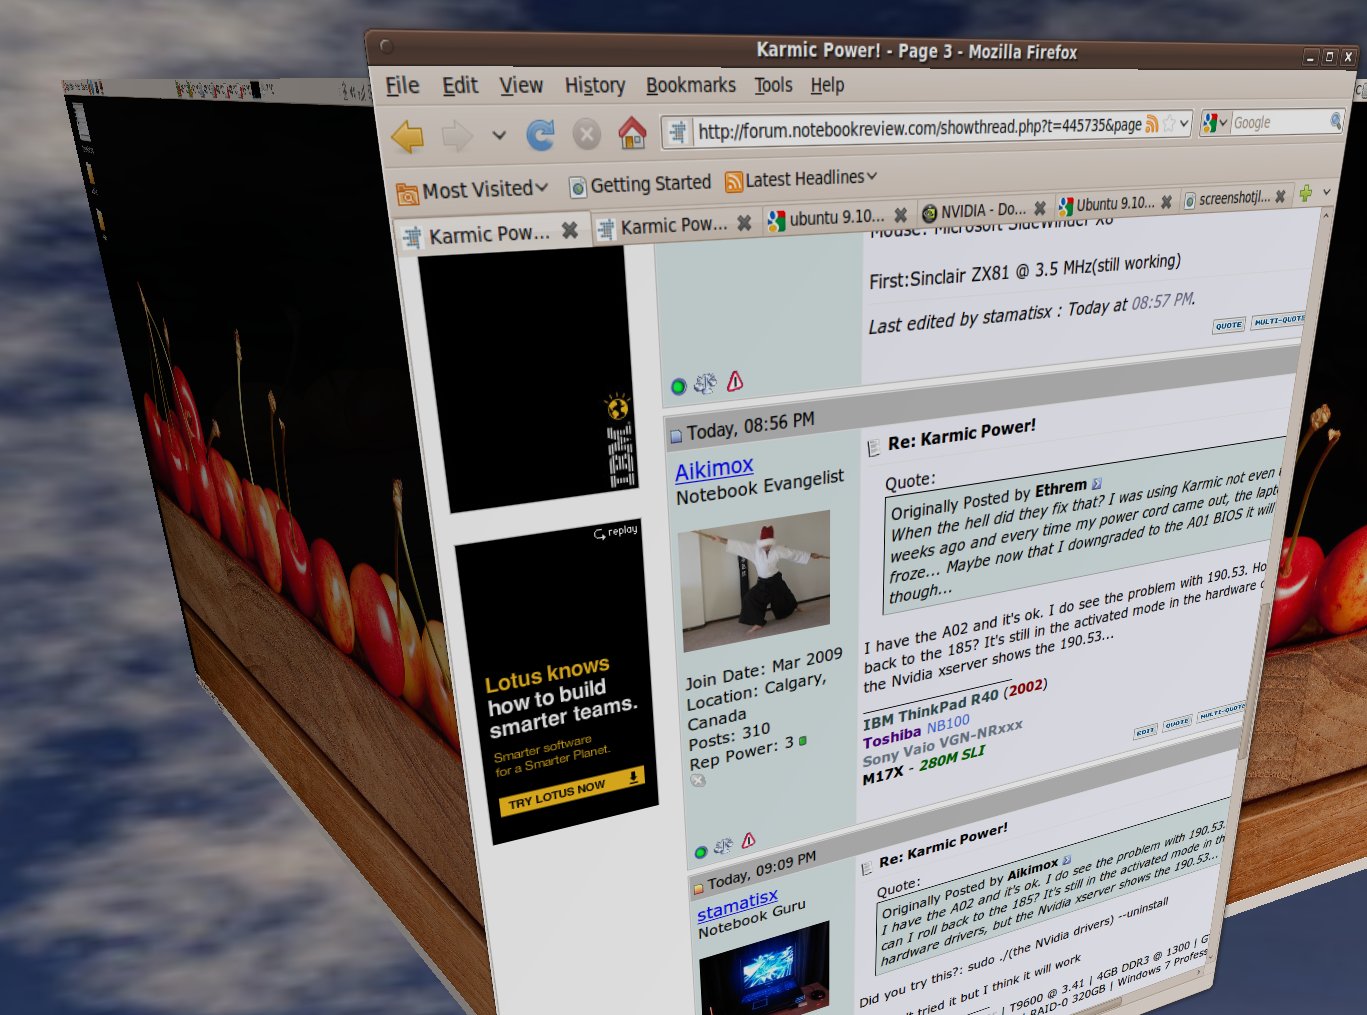This screenshot has height=1015, width=1367.
Task: Close the screenshot... tab
Action: click(x=1280, y=197)
